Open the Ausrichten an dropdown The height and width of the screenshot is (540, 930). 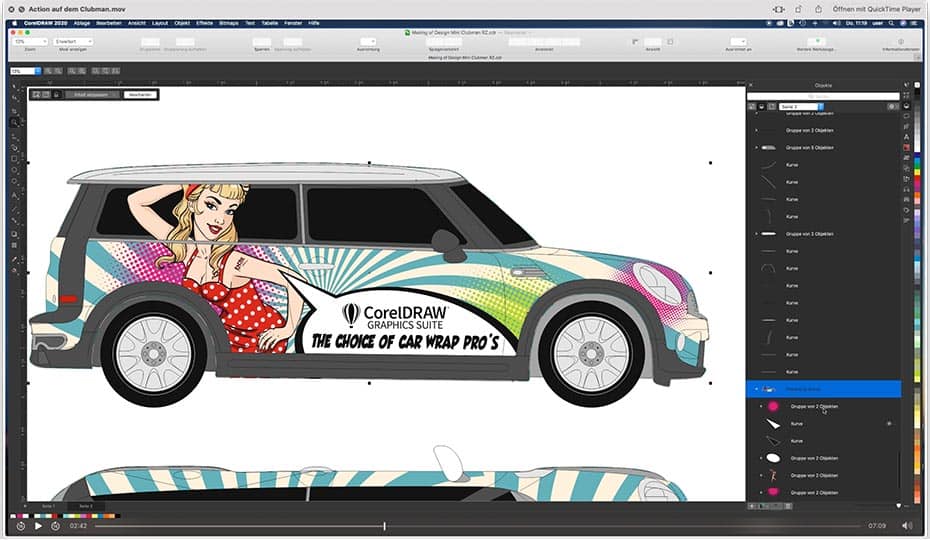pos(738,42)
